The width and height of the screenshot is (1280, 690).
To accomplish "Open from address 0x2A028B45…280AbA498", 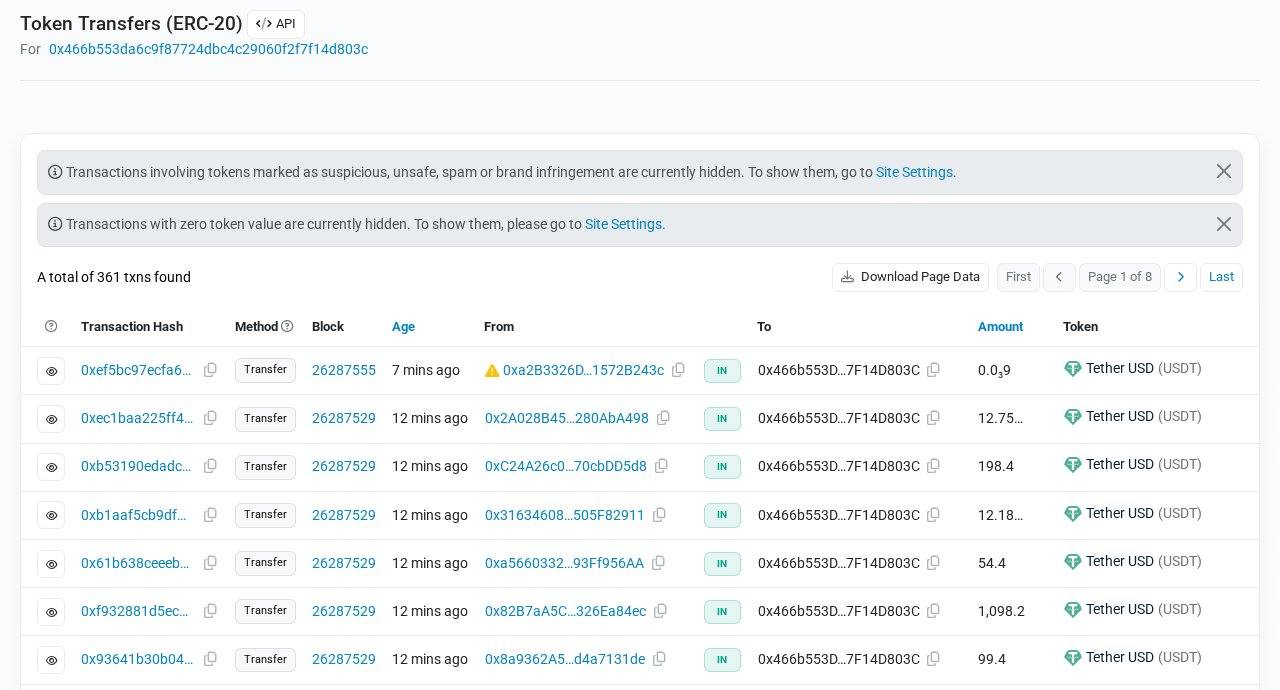I will point(567,418).
